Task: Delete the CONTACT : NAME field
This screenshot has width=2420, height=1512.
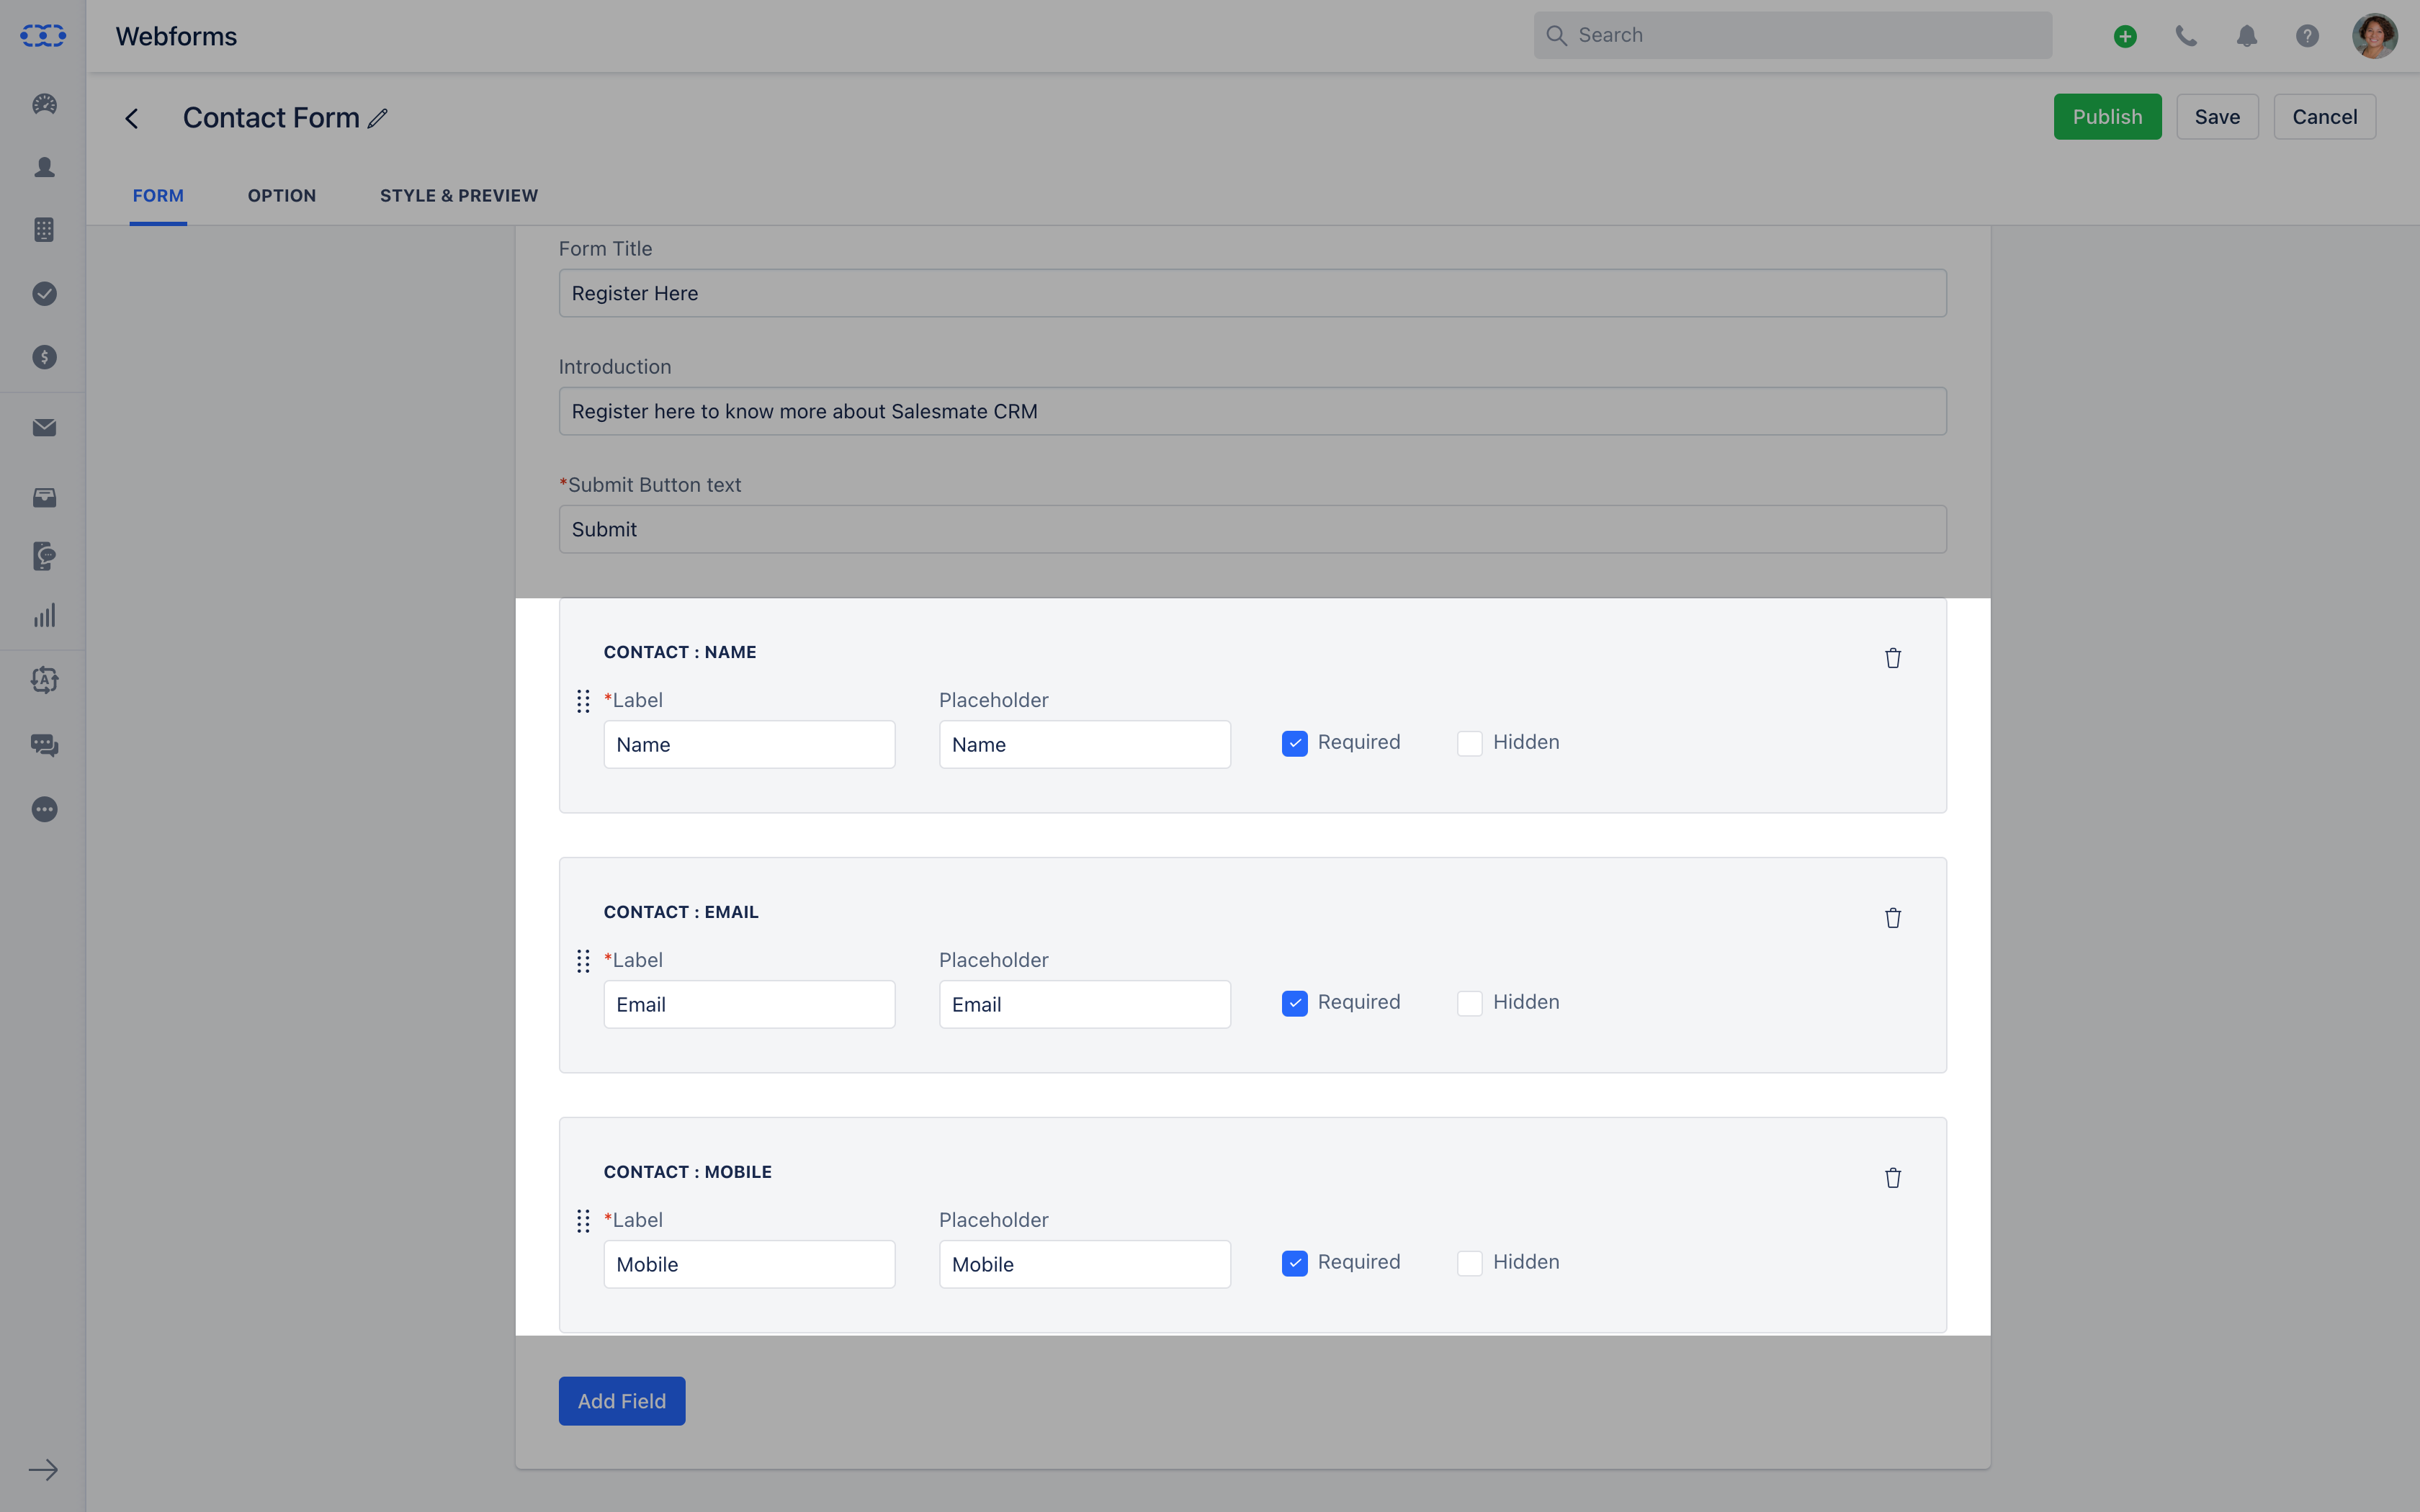Action: pyautogui.click(x=1892, y=657)
